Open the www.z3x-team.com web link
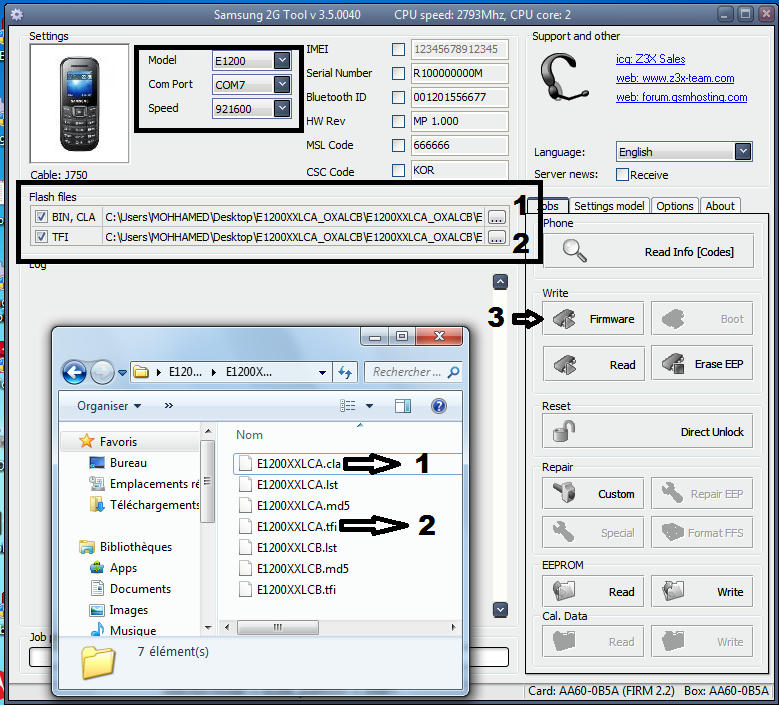Viewport: 779px width, 706px height. pos(675,78)
